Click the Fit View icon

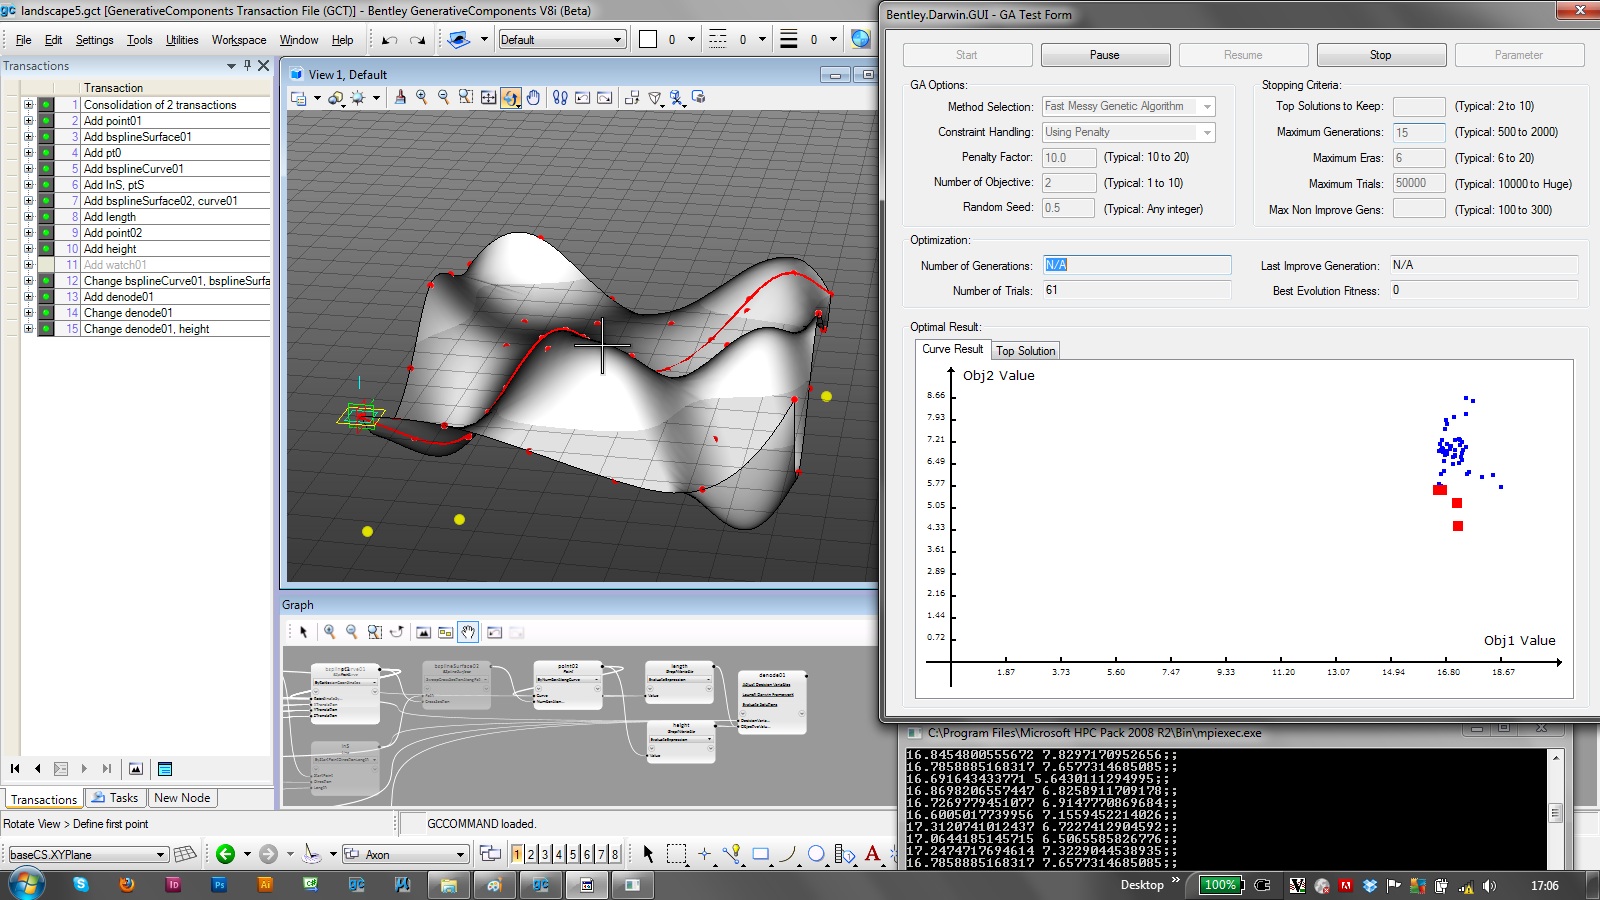tap(488, 97)
